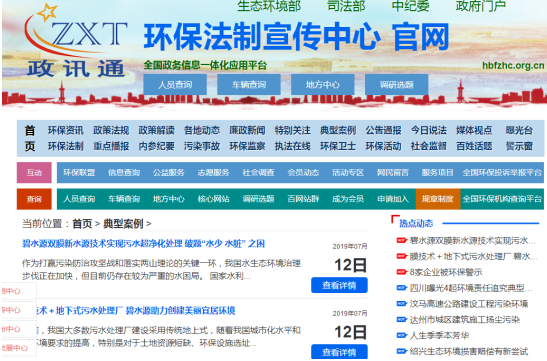The image size is (547, 361).
Task: Click blue icon beside 人生季季本芳华
Action: [x=402, y=336]
